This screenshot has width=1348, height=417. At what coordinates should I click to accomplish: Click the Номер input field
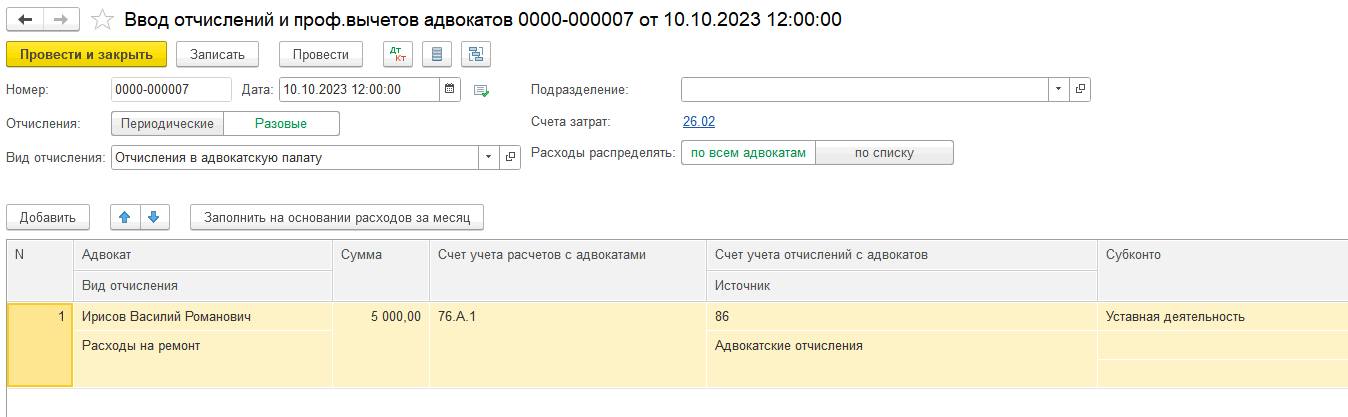click(x=171, y=90)
